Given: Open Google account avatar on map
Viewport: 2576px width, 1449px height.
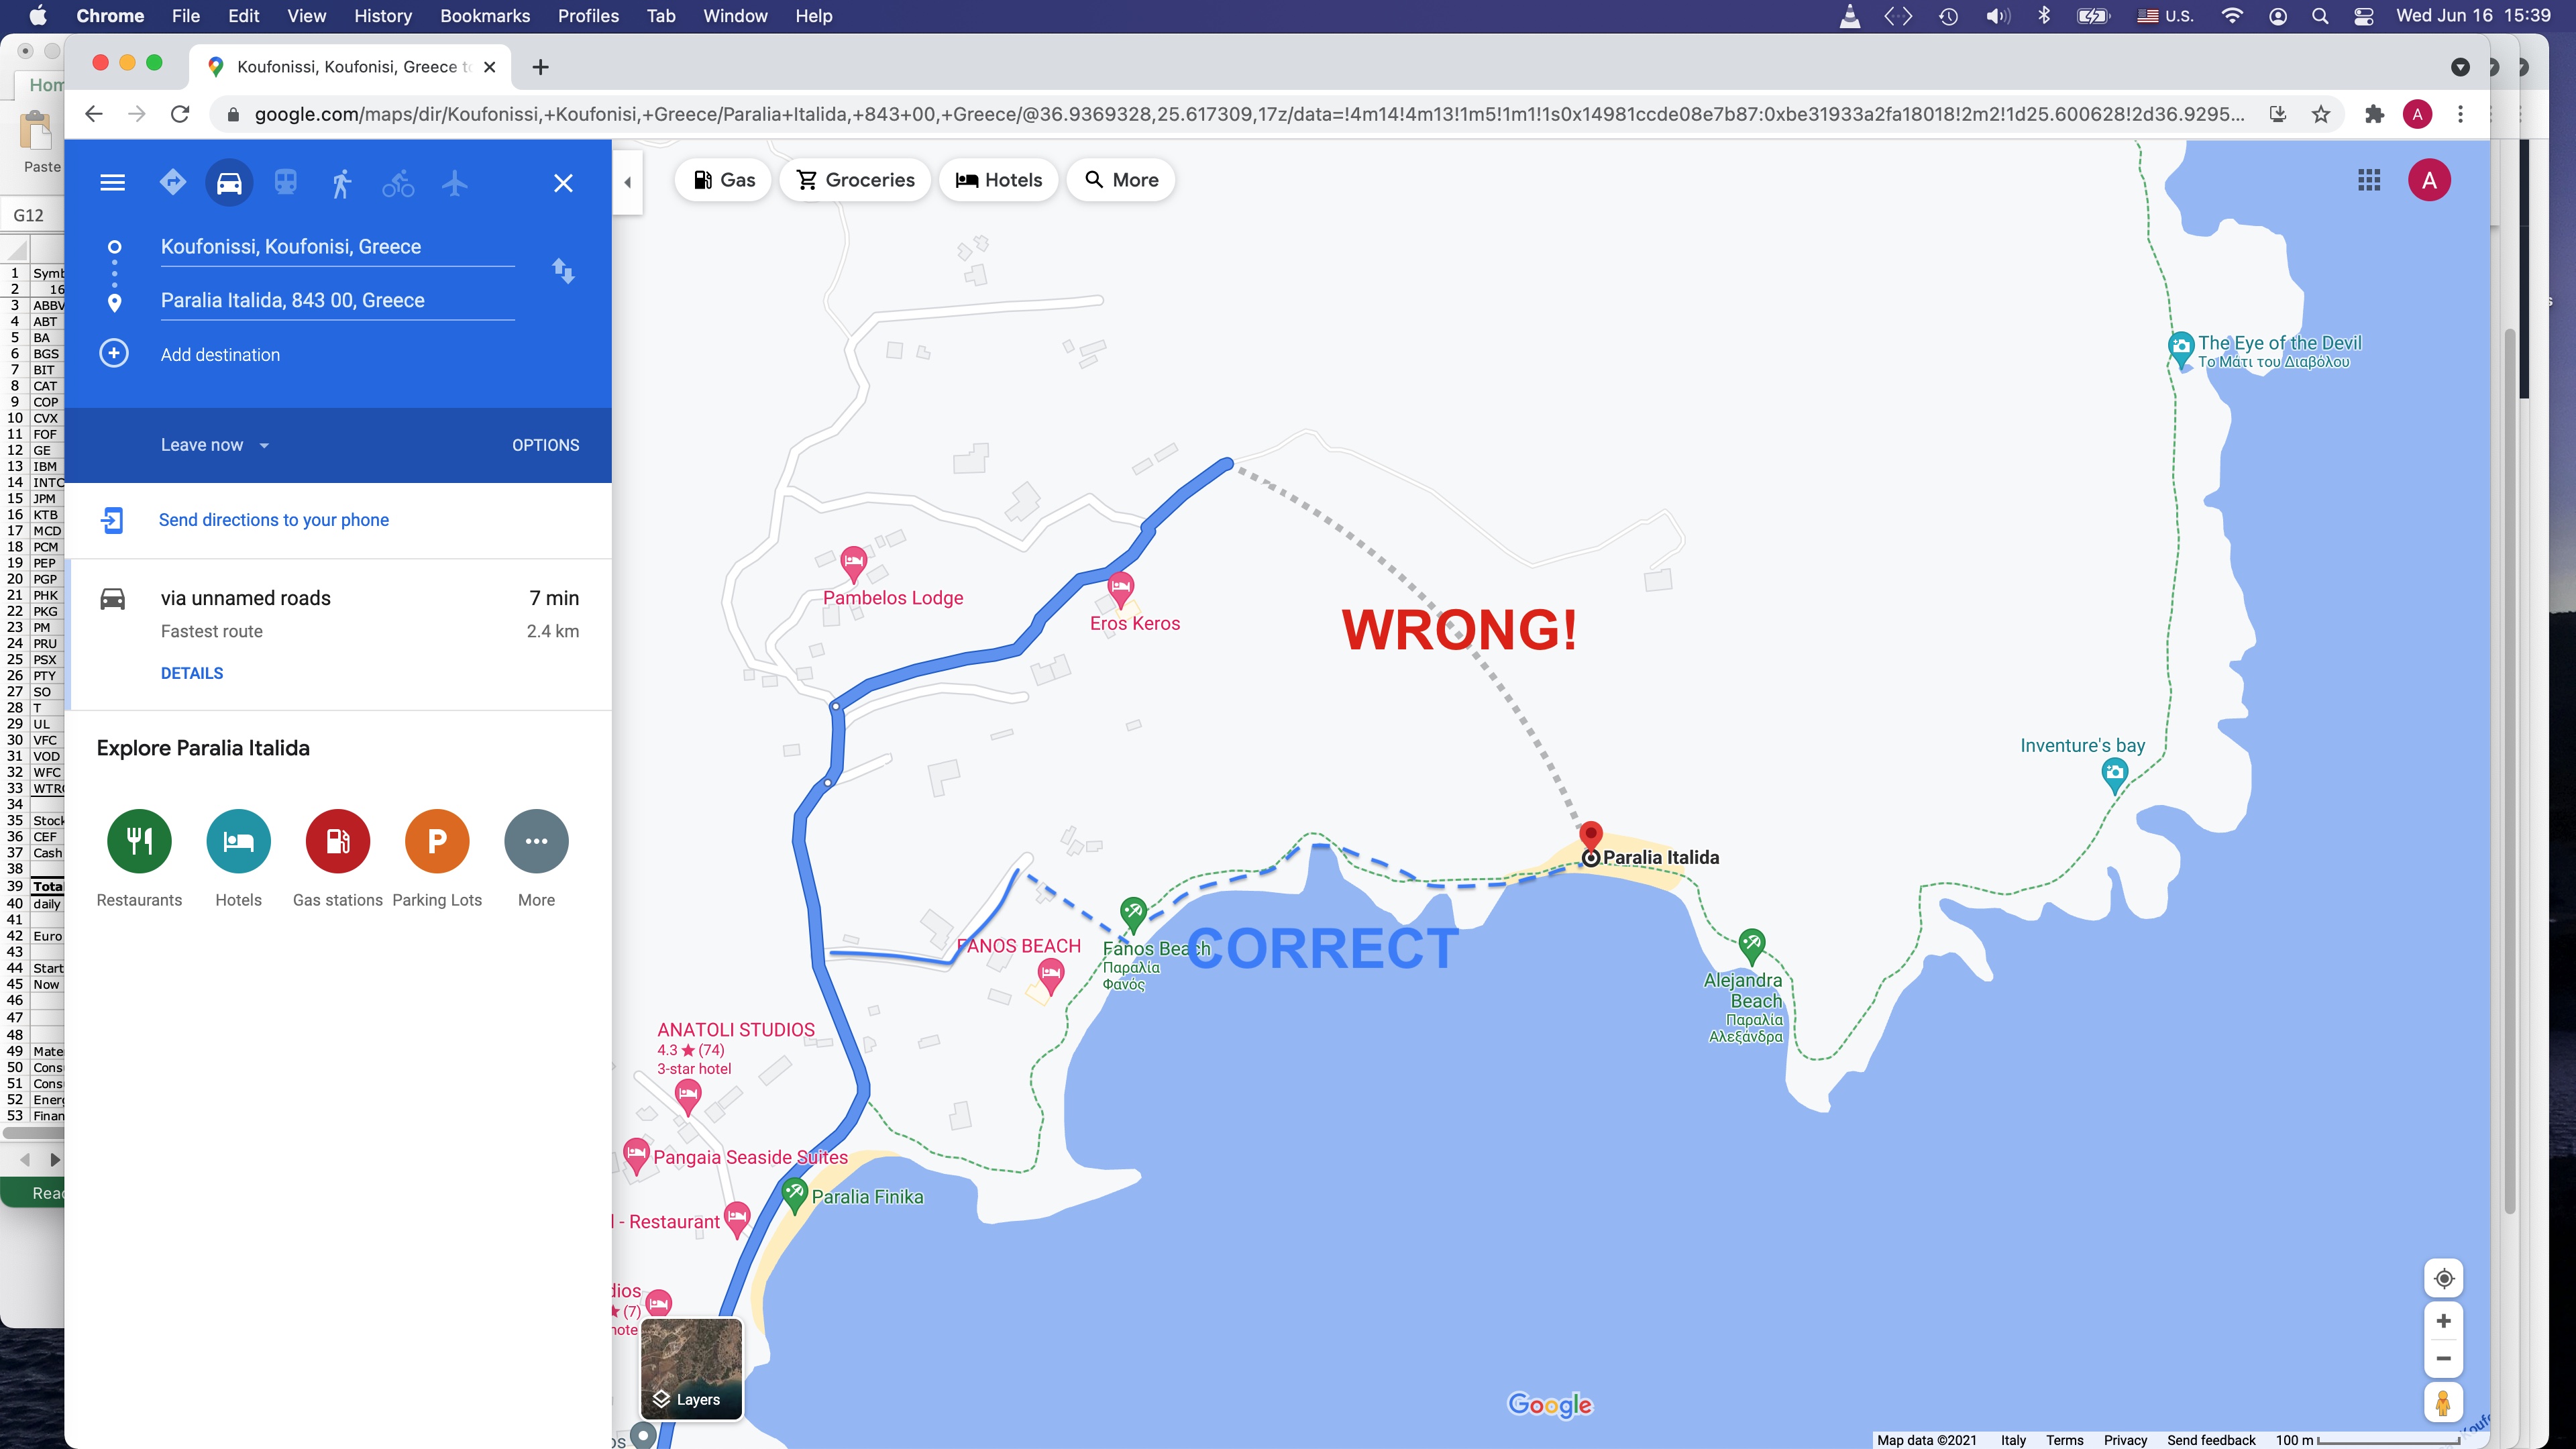Looking at the screenshot, I should pos(2429,180).
